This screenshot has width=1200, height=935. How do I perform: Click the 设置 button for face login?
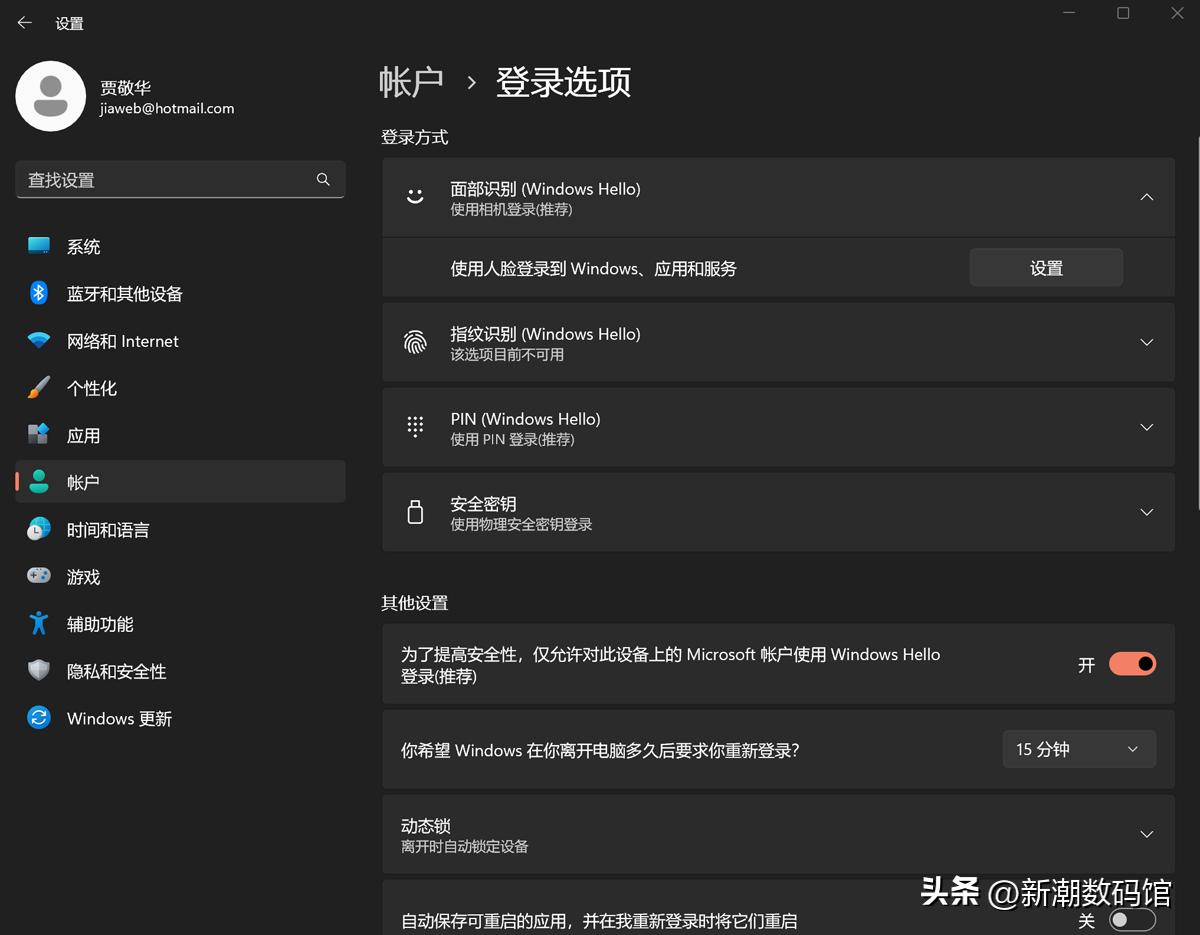pos(1046,267)
